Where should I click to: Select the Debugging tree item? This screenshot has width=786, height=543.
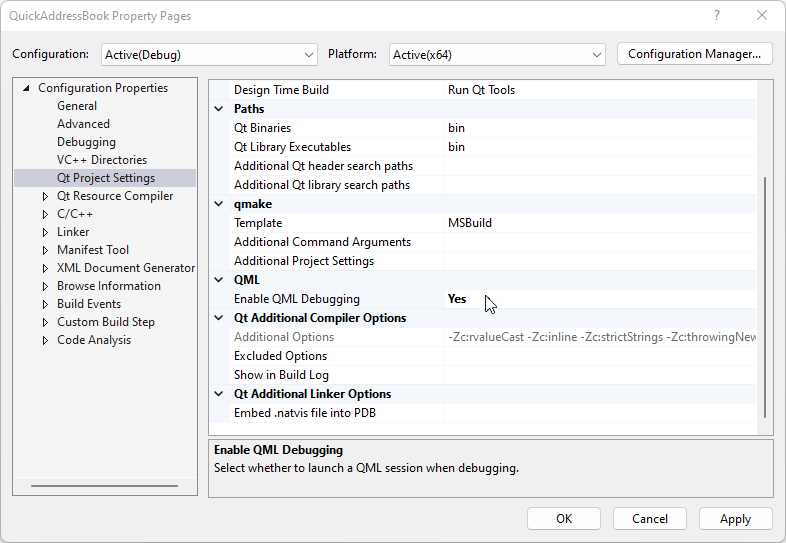pos(86,142)
